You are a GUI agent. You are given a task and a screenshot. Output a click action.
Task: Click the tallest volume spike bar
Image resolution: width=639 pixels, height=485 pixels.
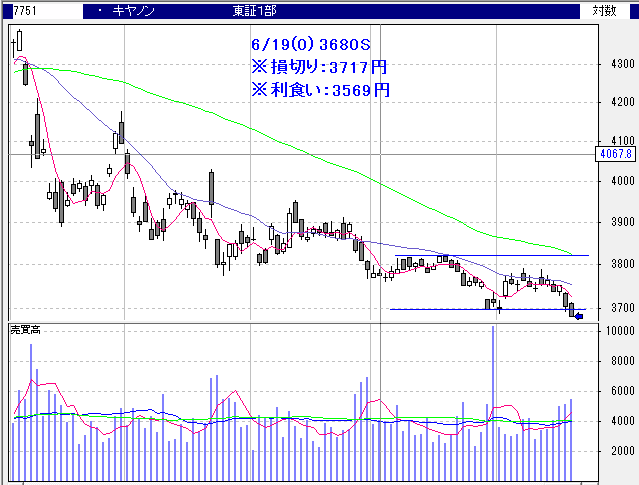click(493, 400)
